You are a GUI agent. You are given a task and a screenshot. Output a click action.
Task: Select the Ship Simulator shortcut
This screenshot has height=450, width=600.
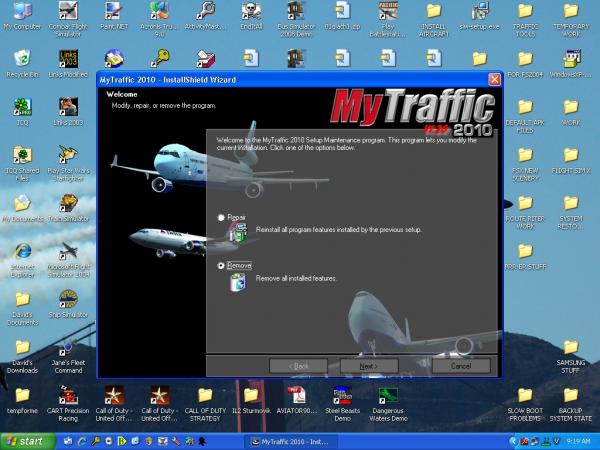(68, 305)
